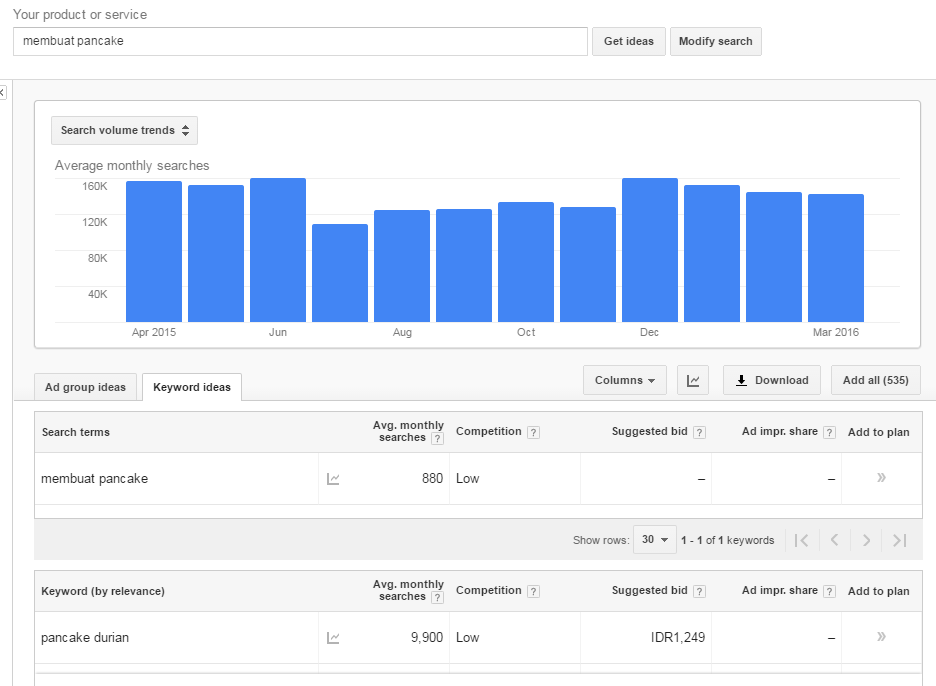
Task: Open help for Competition in Search terms table
Action: click(x=534, y=432)
